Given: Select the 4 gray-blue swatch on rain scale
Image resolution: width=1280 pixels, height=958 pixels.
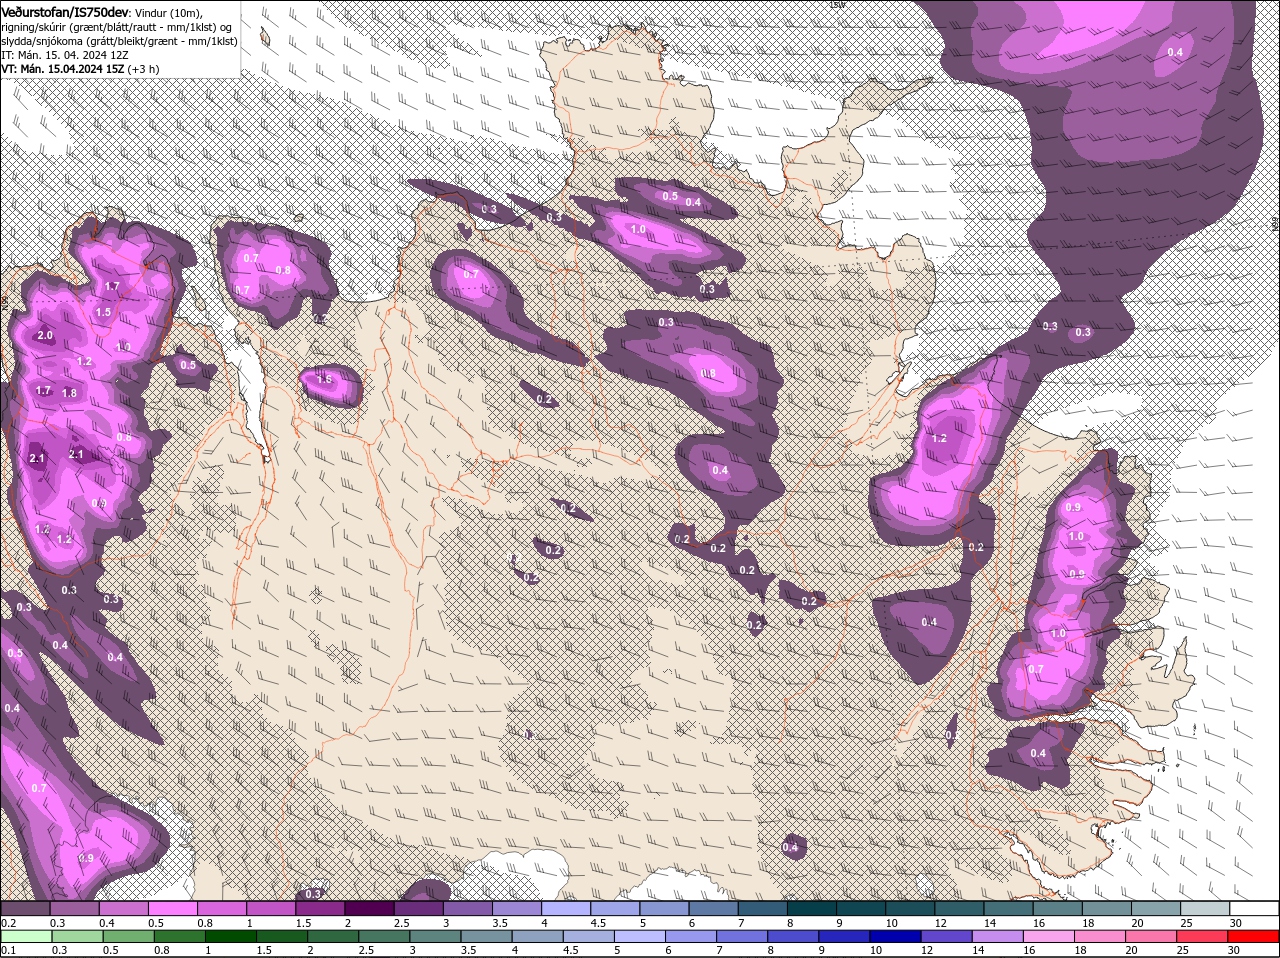Looking at the screenshot, I should click(538, 936).
